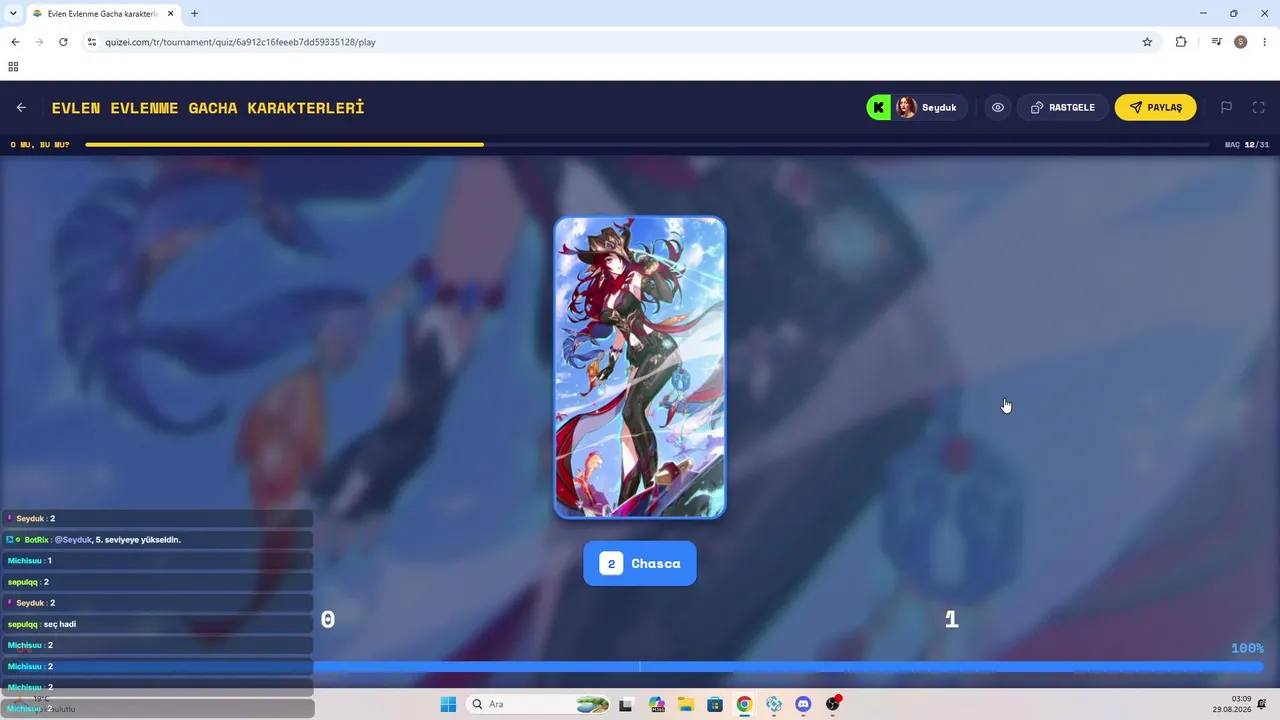Share the quiz with PAYLAŞ
Viewport: 1280px width, 720px height.
[1155, 107]
